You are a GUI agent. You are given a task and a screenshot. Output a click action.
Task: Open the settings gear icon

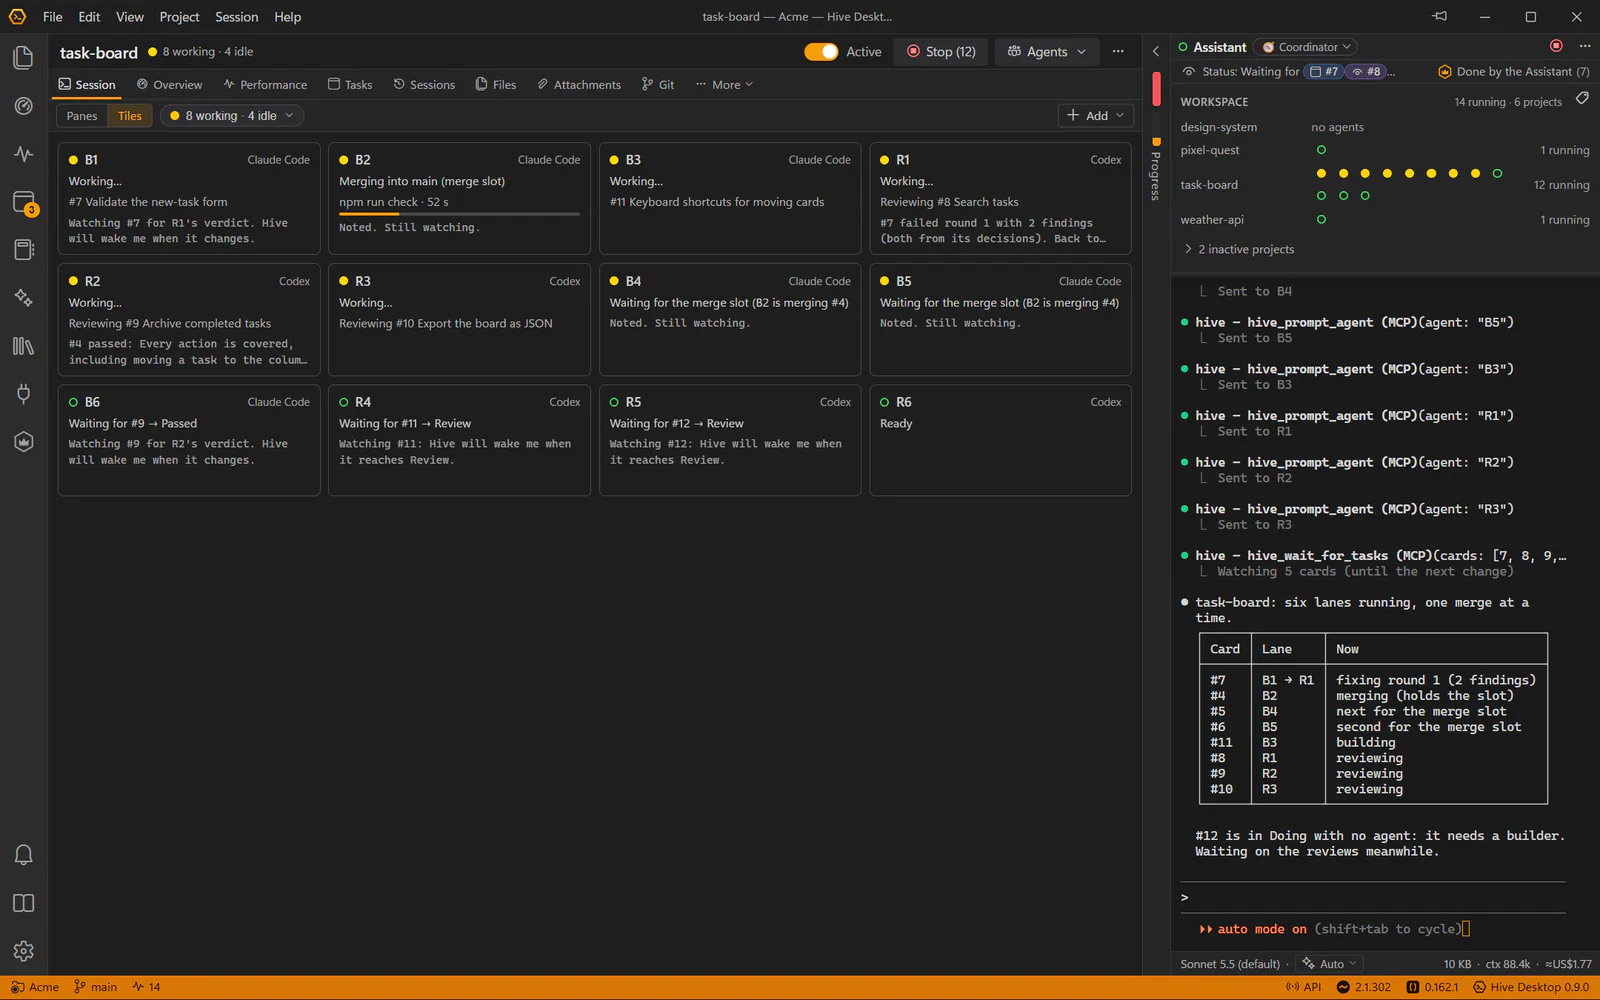pos(23,951)
